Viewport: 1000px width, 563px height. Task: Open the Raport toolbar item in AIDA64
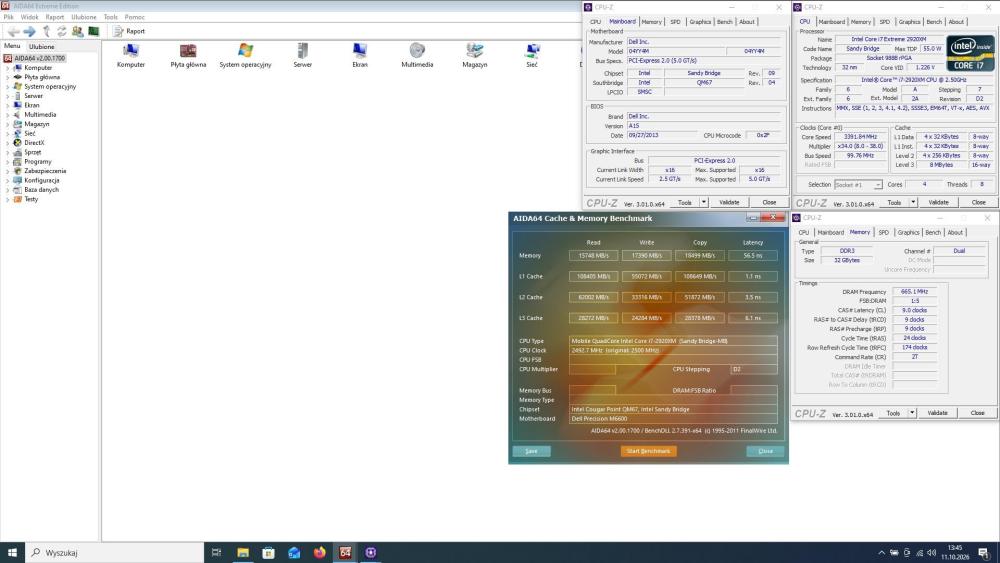coord(129,31)
